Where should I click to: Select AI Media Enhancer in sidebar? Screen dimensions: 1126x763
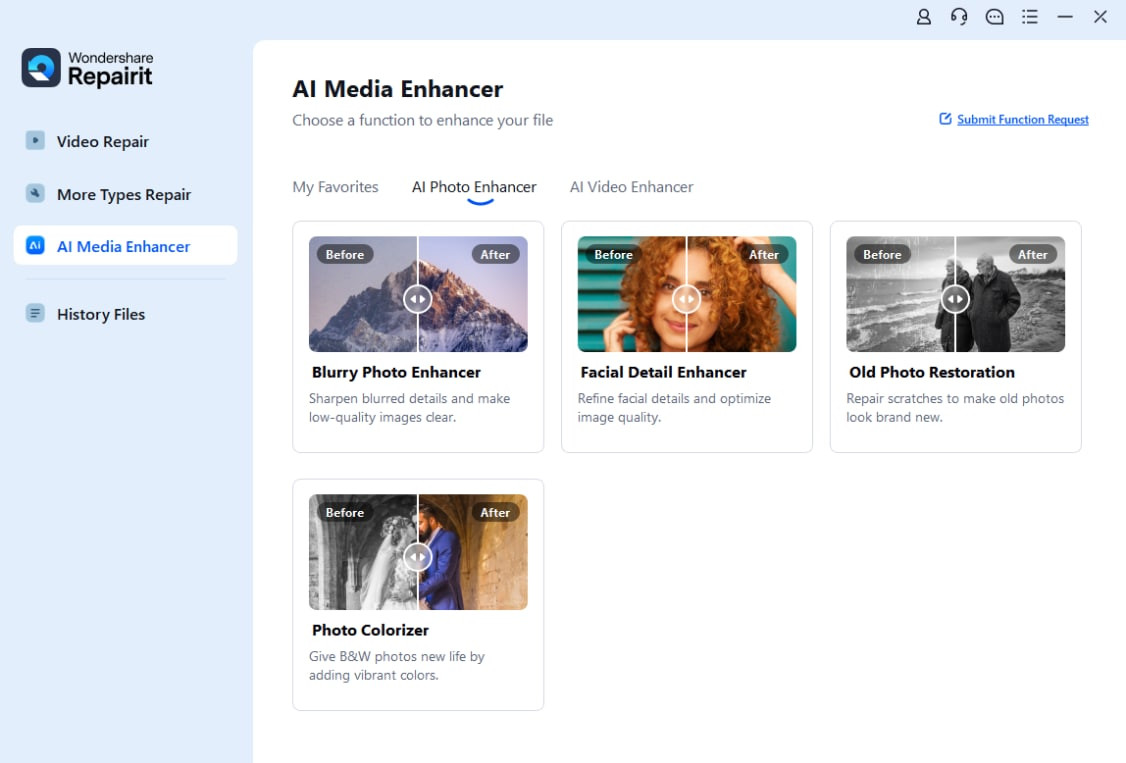pos(125,246)
